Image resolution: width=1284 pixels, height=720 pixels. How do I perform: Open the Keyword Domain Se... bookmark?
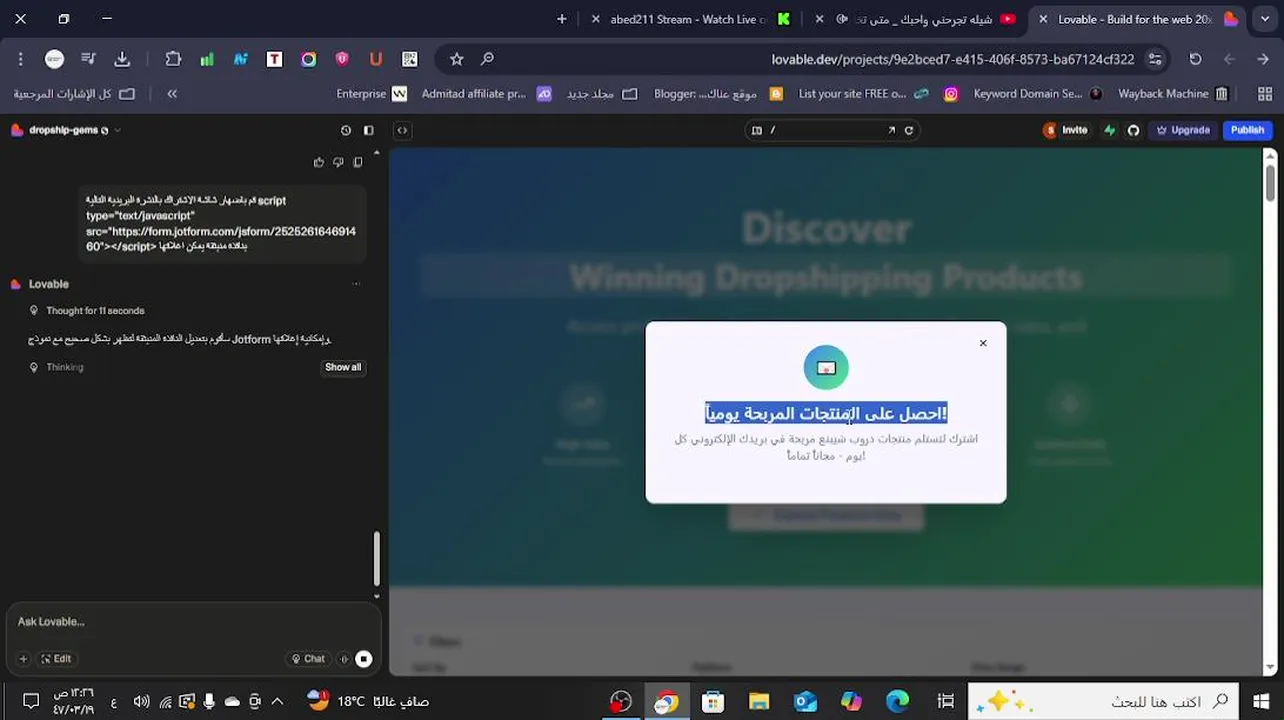tap(1037, 94)
